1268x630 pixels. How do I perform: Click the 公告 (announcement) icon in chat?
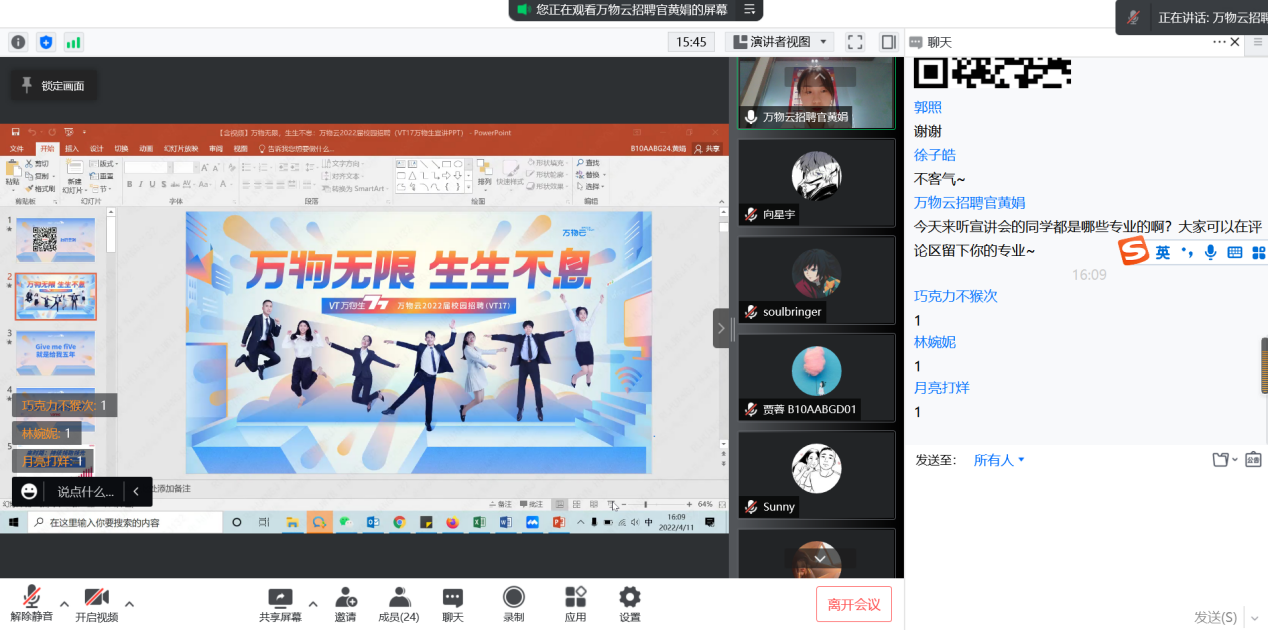coord(1253,459)
